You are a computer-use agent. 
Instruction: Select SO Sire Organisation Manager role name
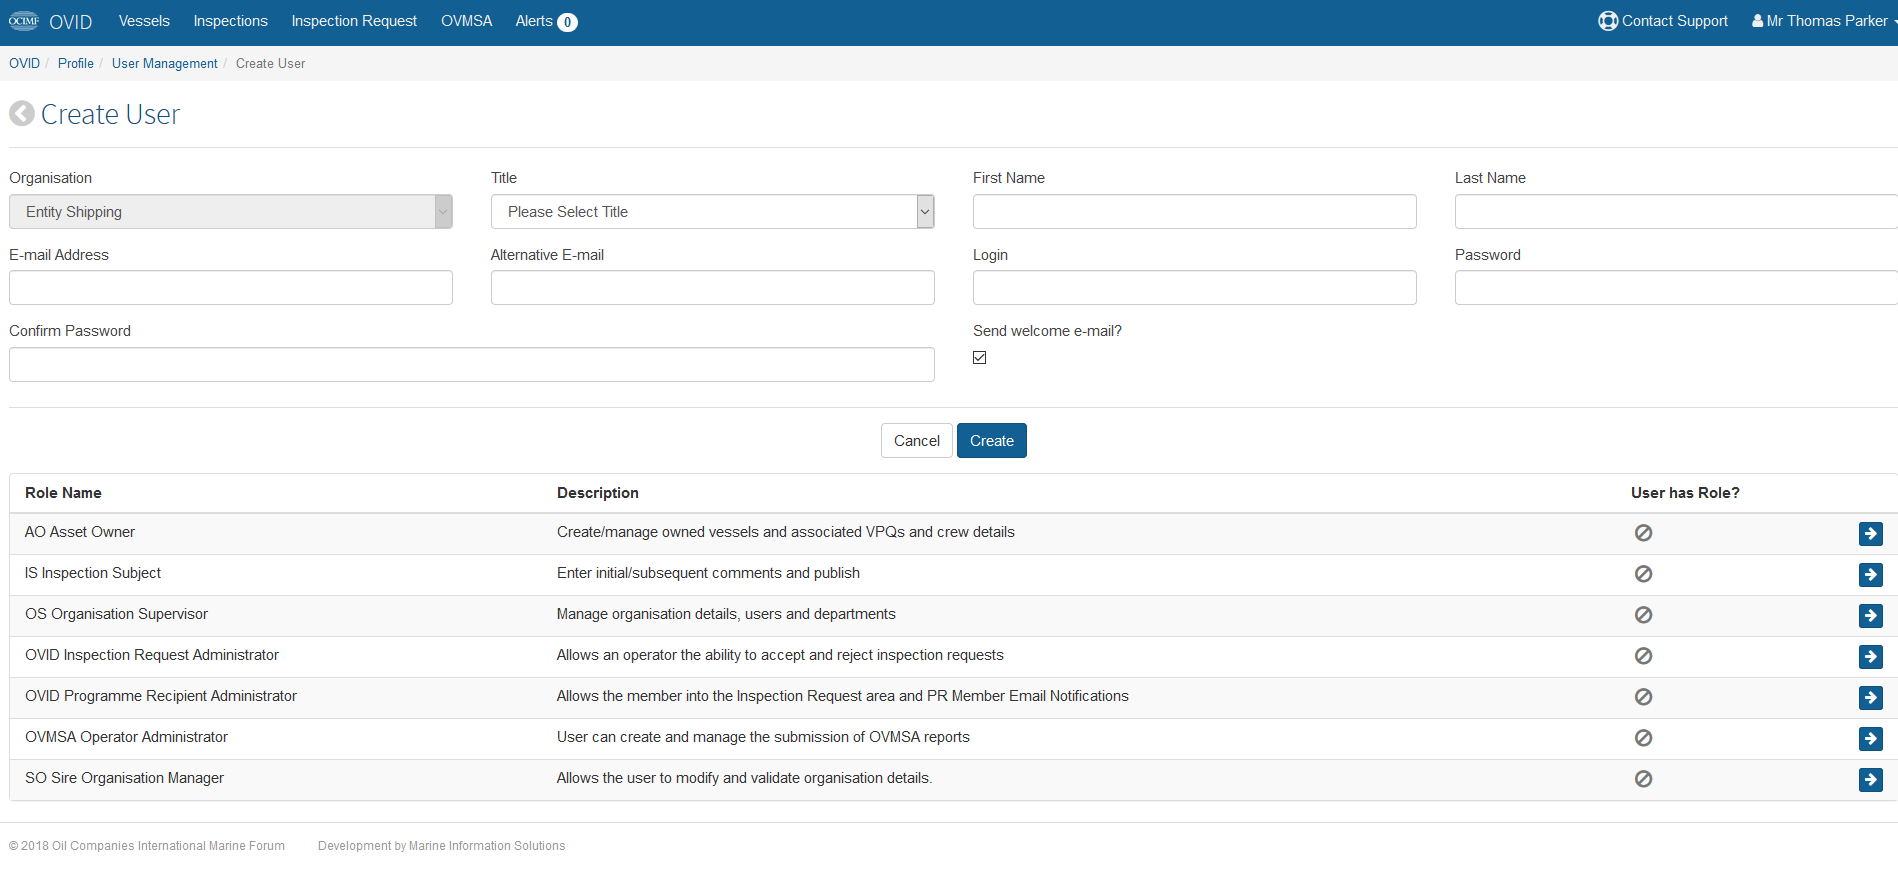(124, 778)
